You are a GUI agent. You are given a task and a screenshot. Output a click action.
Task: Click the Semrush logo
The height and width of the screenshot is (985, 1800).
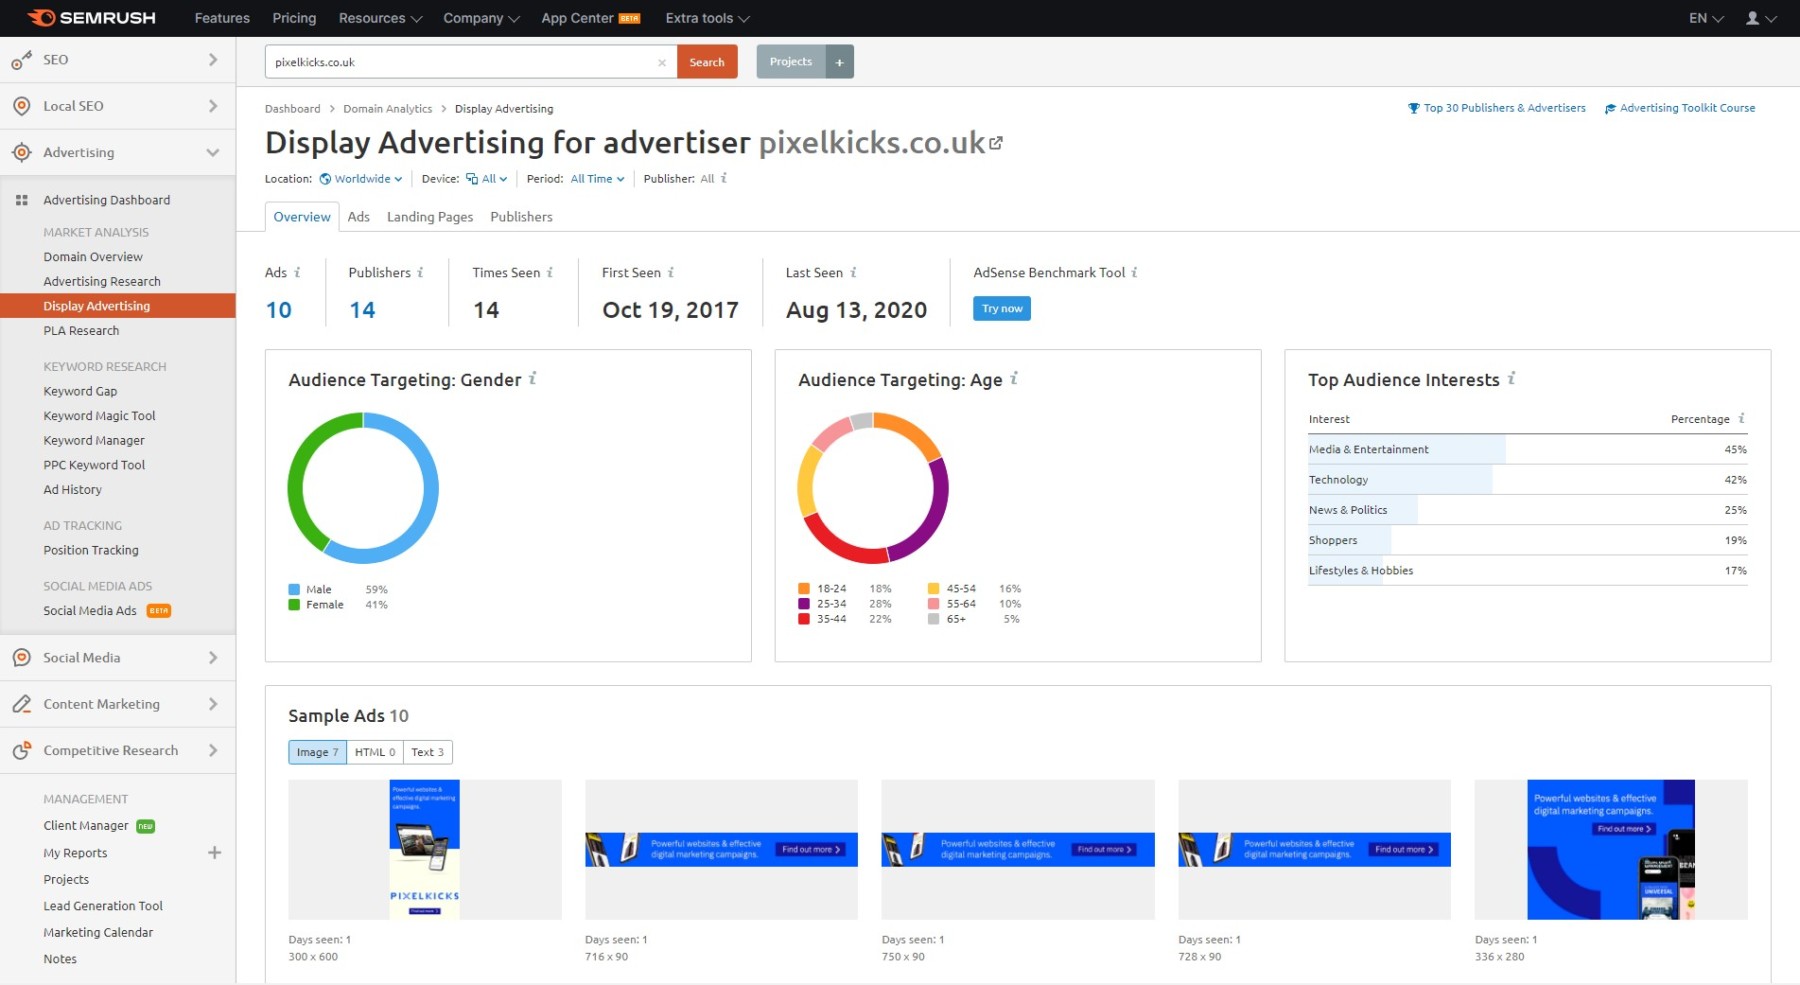point(91,18)
